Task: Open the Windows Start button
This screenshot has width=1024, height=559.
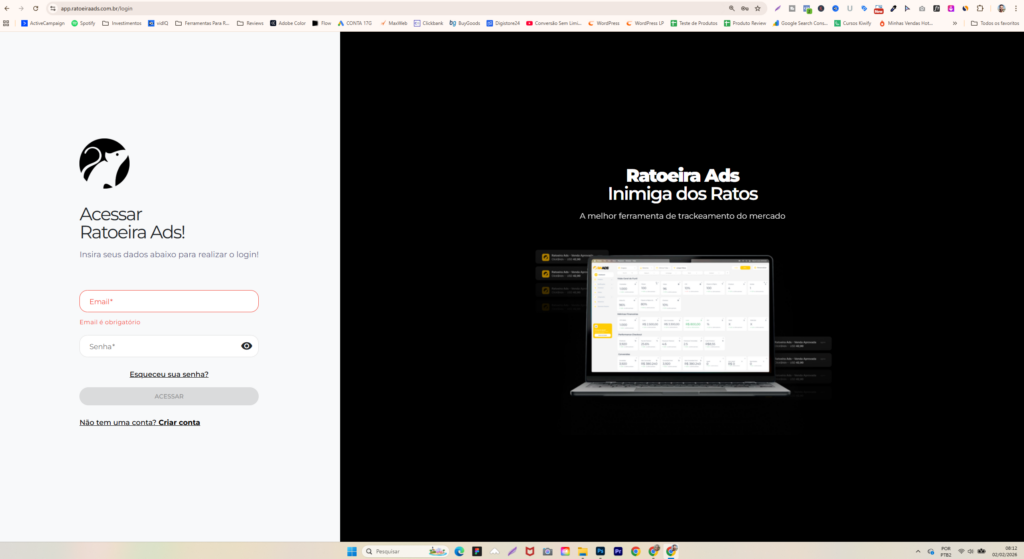Action: pos(352,551)
